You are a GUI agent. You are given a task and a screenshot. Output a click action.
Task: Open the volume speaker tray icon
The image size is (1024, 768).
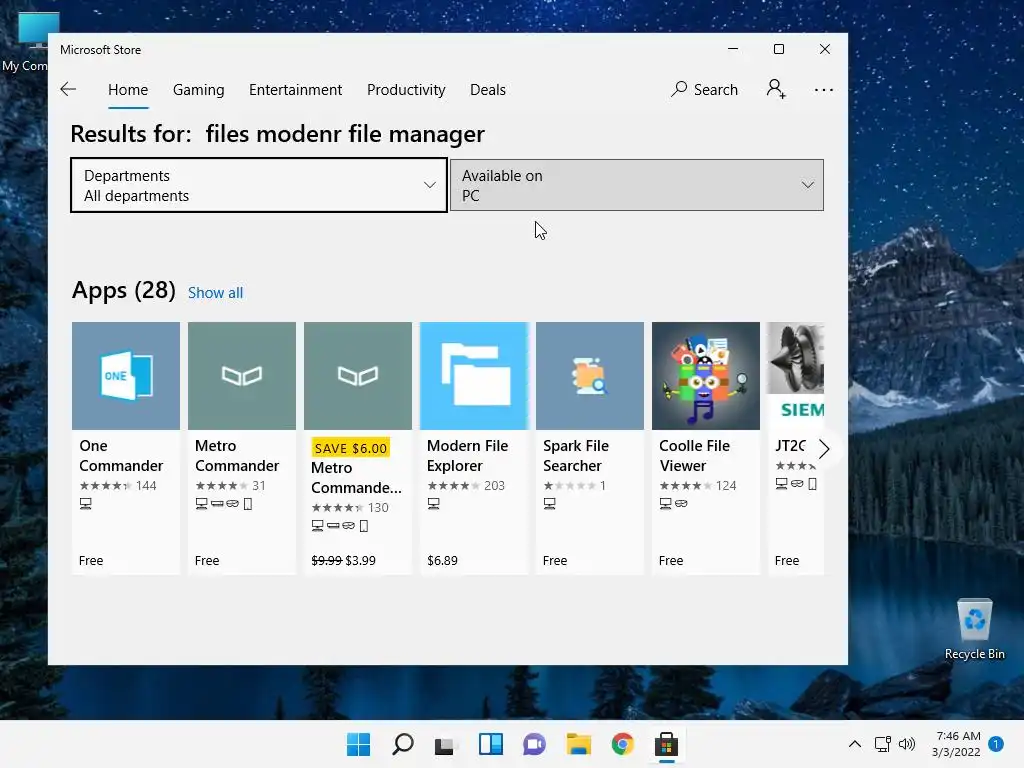pos(906,744)
